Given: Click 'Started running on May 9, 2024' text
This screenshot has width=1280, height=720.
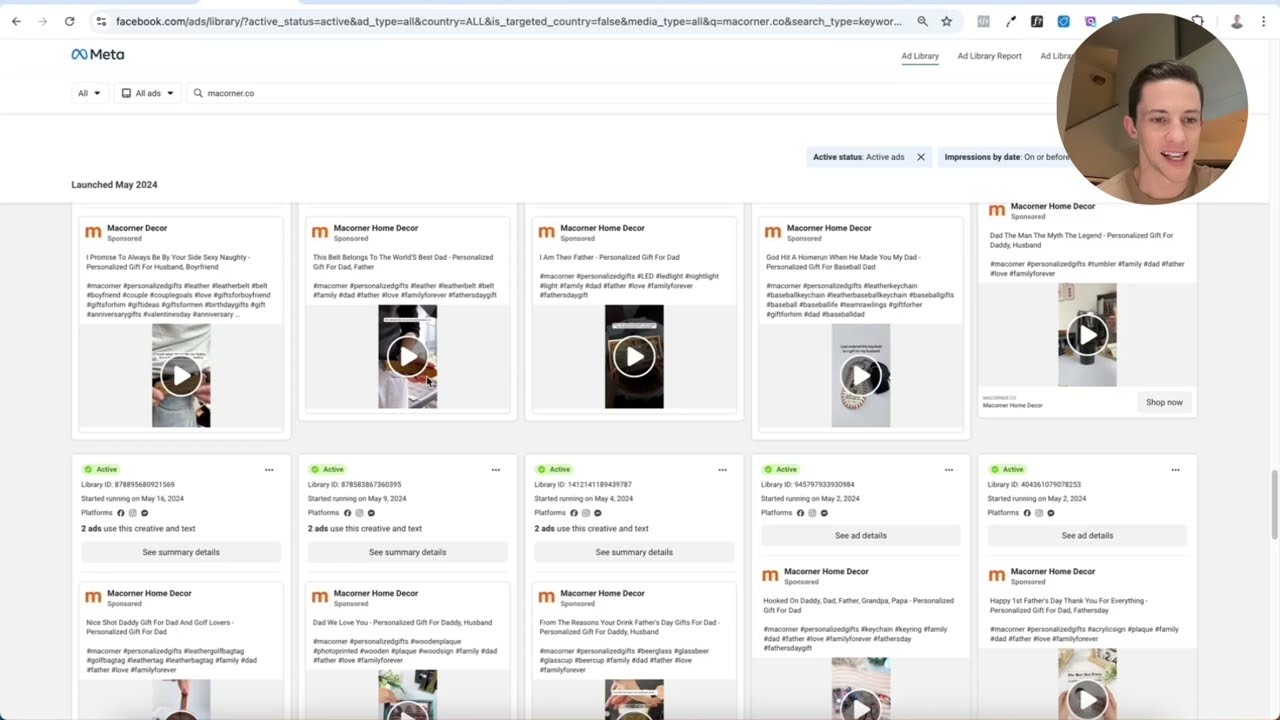Looking at the screenshot, I should (x=357, y=499).
